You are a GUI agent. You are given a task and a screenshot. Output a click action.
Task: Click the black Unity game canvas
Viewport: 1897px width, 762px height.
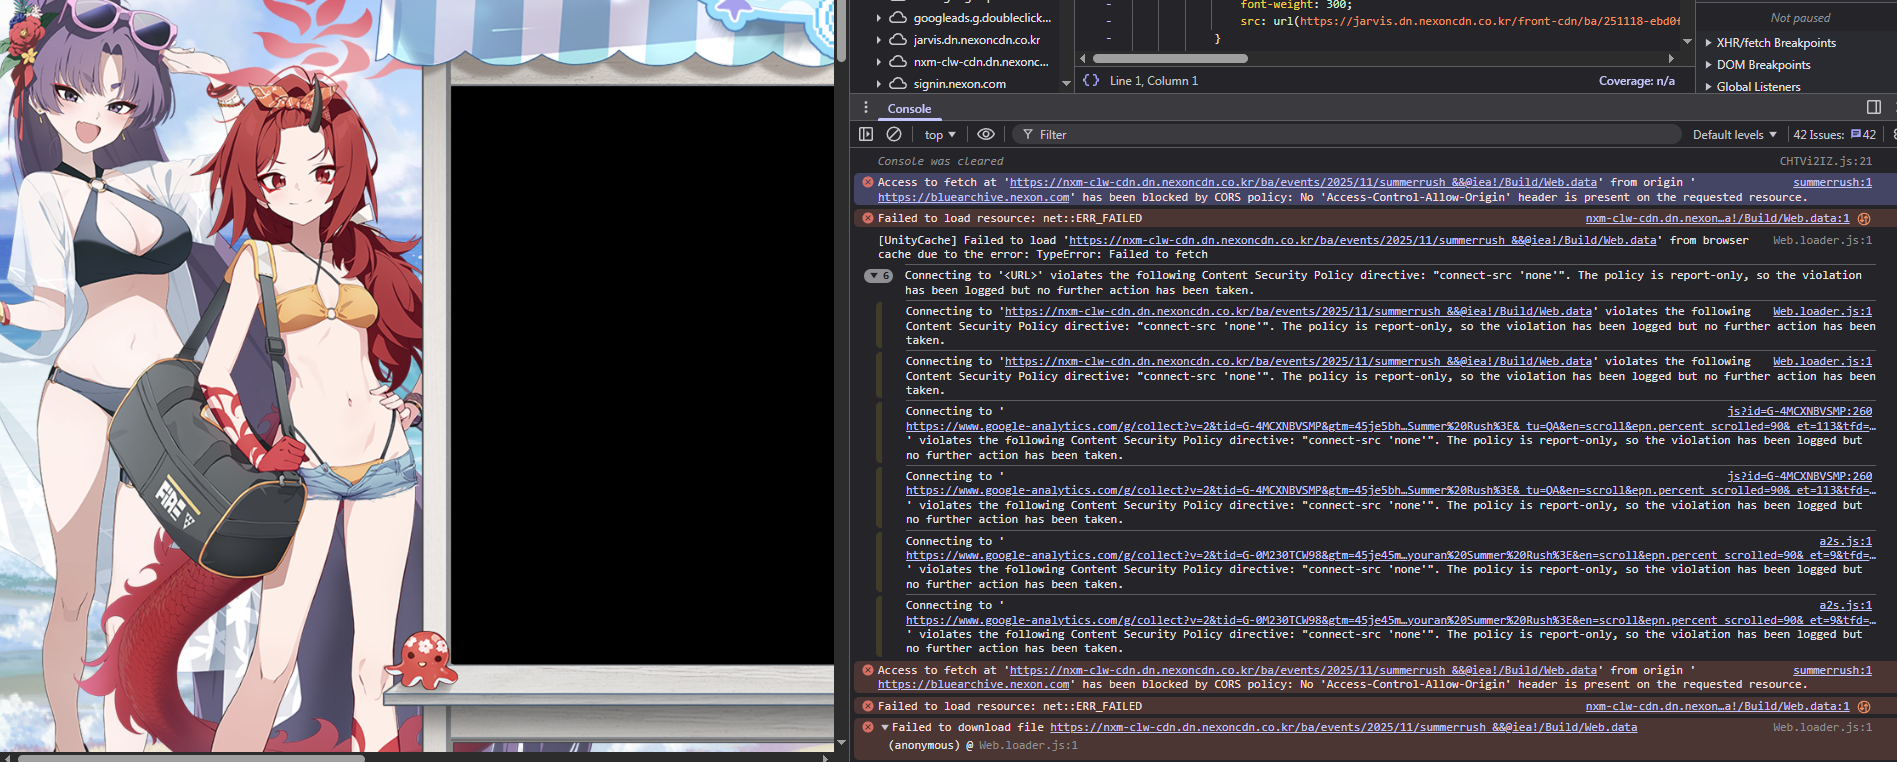click(642, 375)
